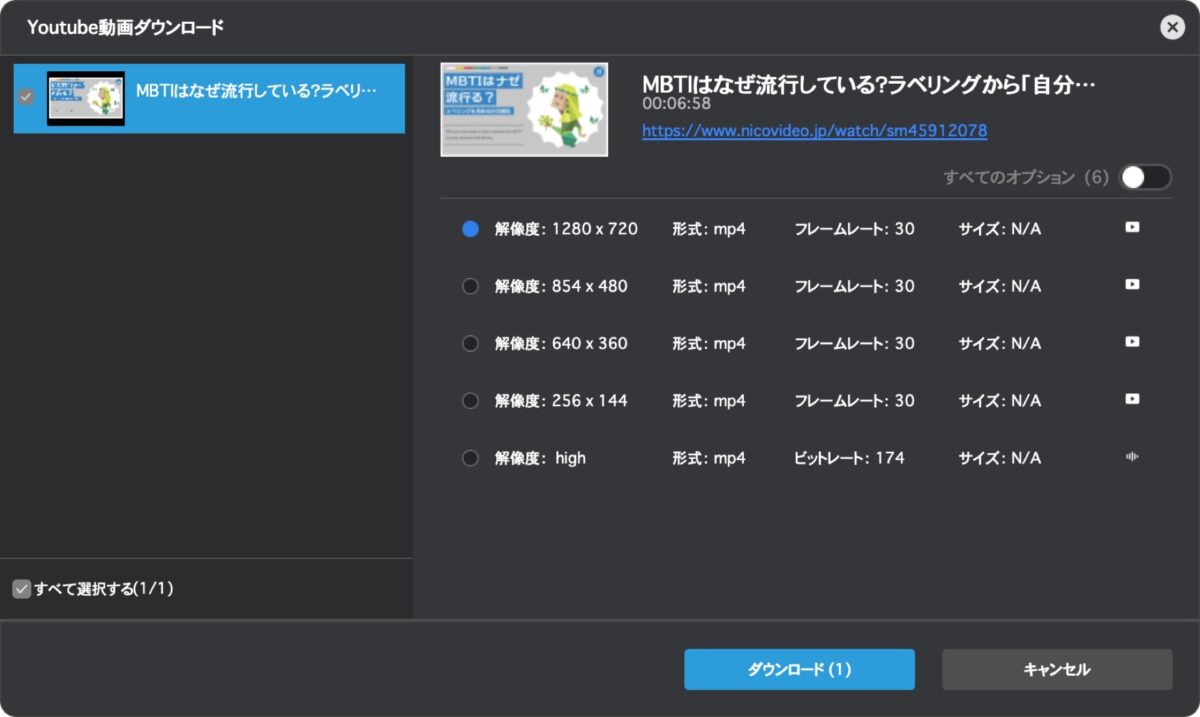Keep the 1280x720 radio button selected
Image resolution: width=1200 pixels, height=717 pixels.
pos(470,228)
